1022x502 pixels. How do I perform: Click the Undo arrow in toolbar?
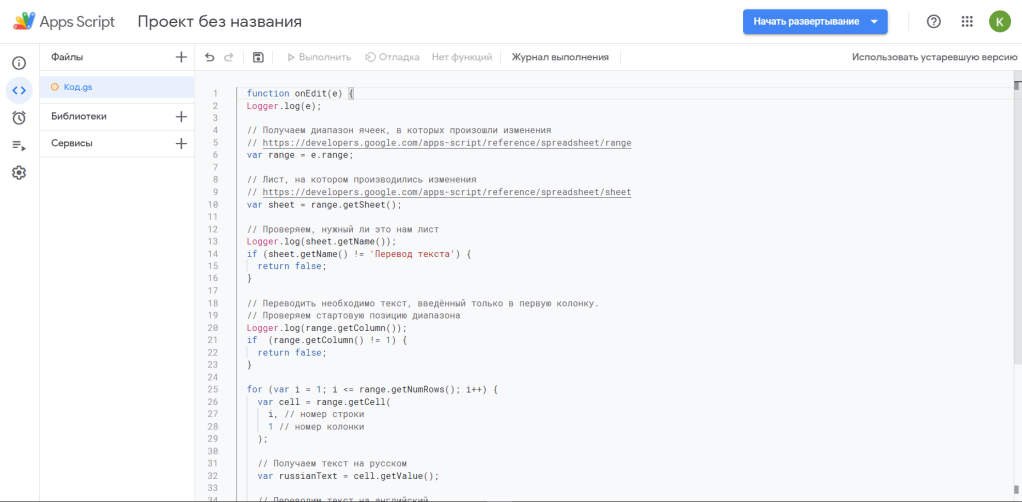210,58
